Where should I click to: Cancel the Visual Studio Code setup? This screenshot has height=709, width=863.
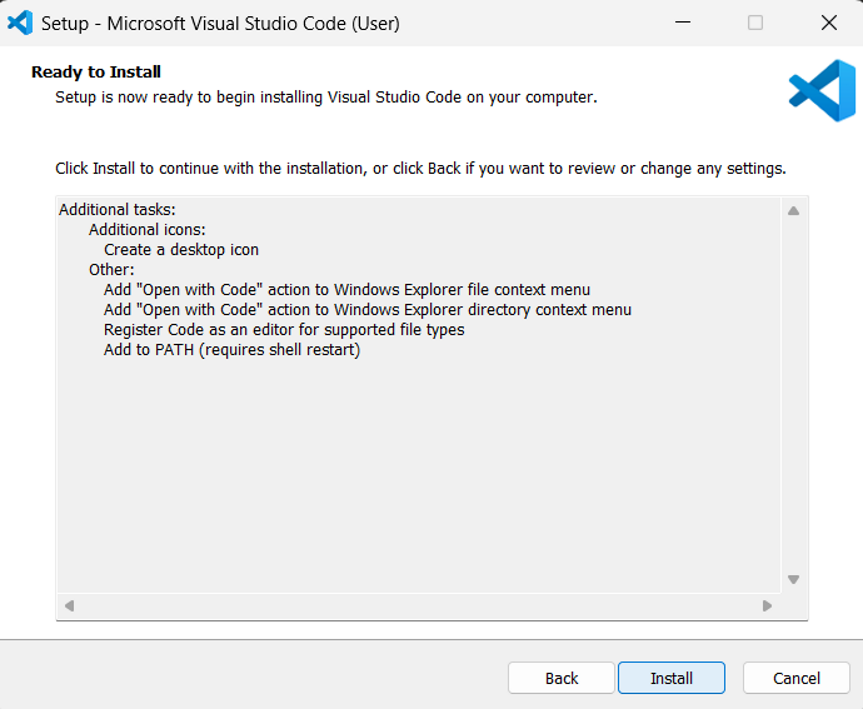(x=796, y=678)
